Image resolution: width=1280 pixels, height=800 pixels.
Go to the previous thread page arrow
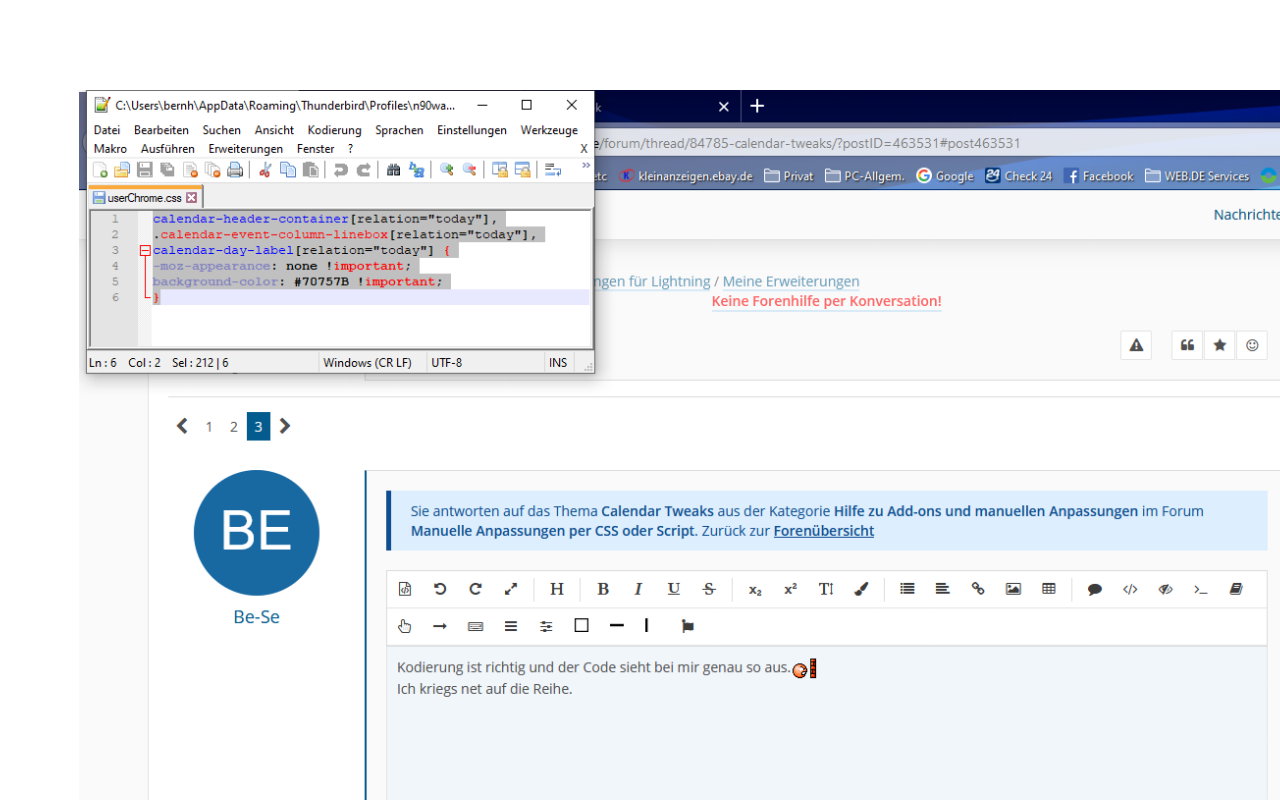coord(182,426)
